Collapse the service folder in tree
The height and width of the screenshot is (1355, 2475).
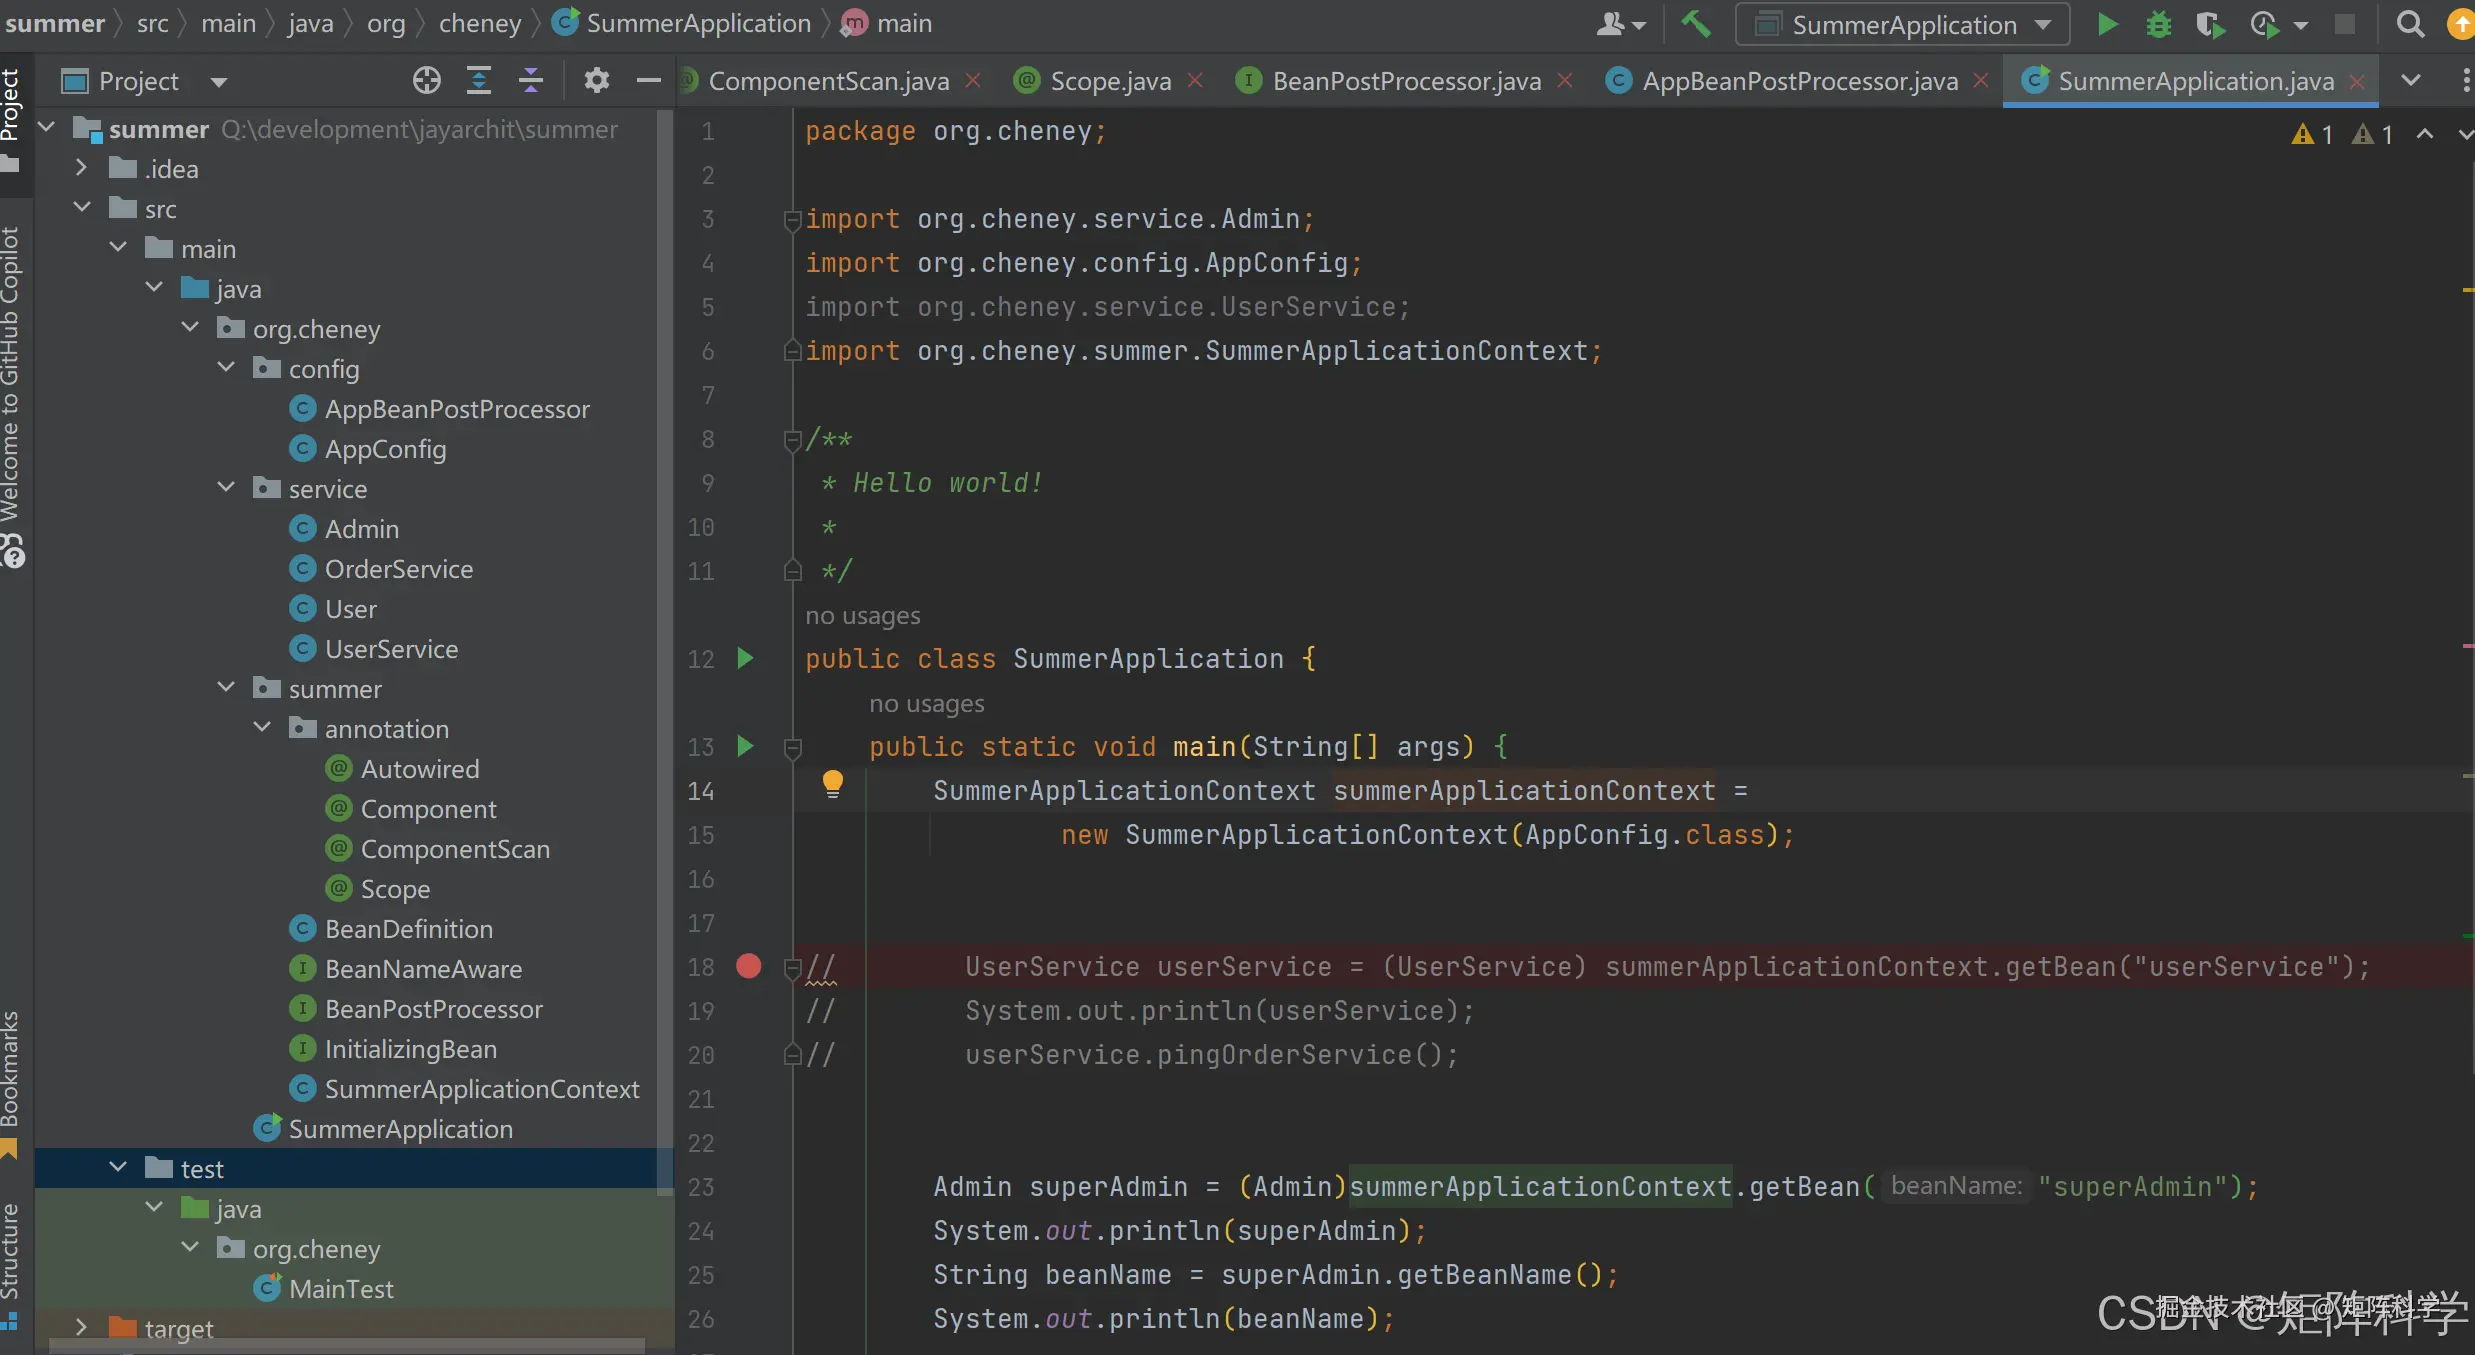point(227,488)
